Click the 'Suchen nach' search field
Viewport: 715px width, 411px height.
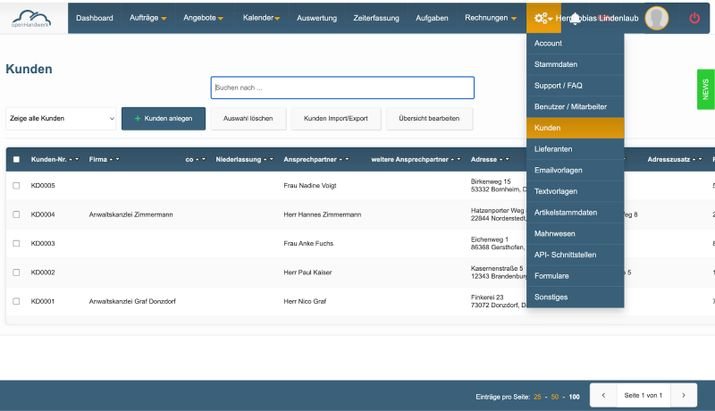(342, 88)
